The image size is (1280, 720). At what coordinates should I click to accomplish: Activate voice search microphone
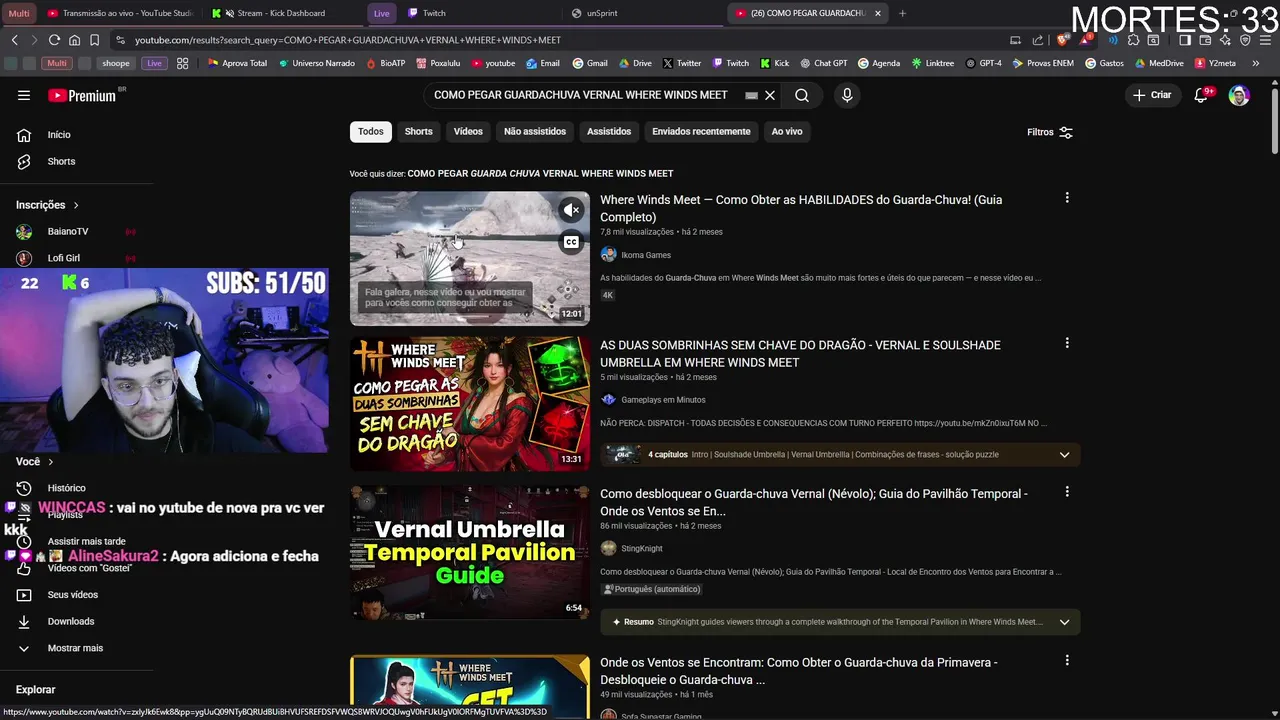coord(847,95)
